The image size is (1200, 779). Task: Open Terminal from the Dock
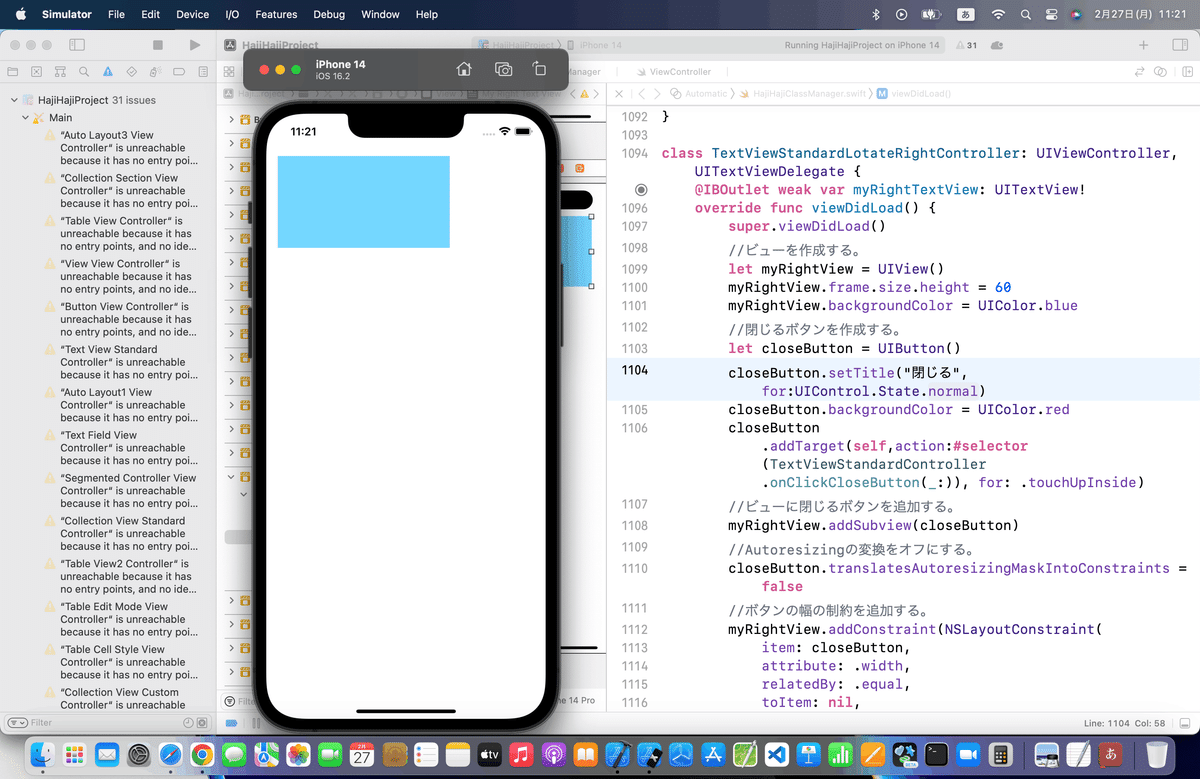point(937,754)
